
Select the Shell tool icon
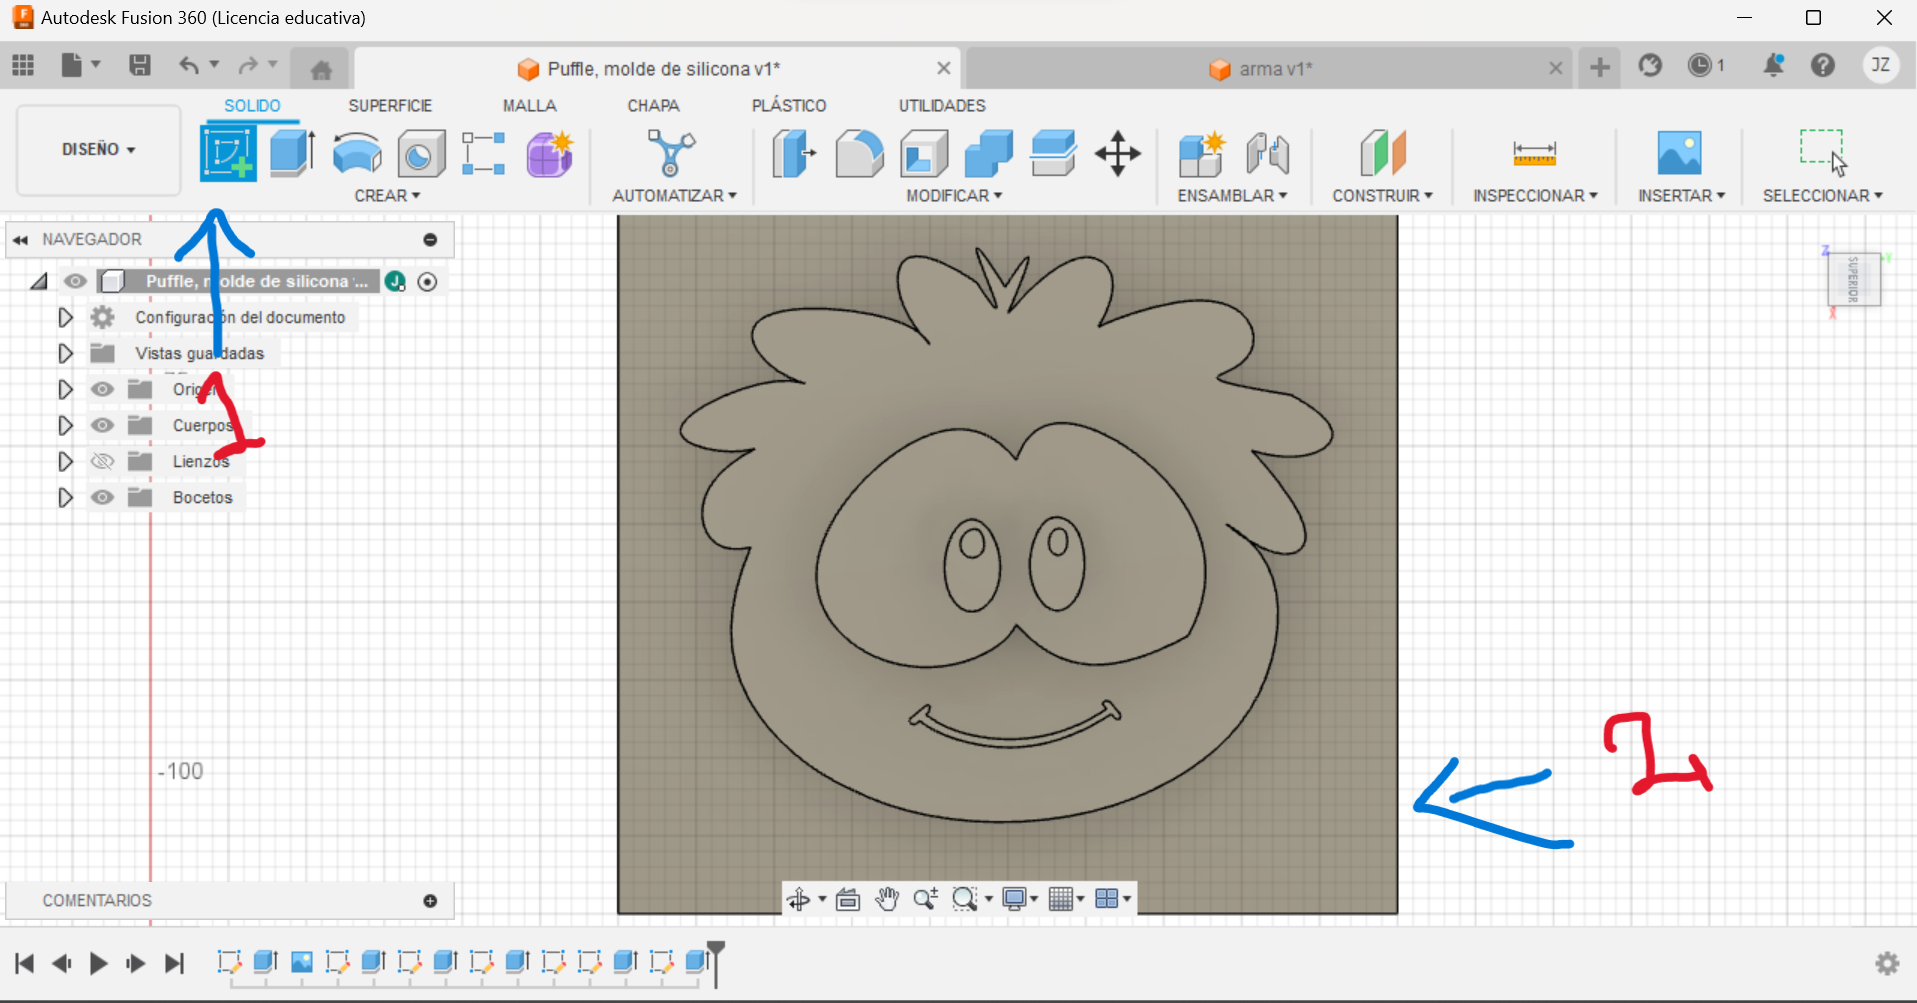point(924,154)
